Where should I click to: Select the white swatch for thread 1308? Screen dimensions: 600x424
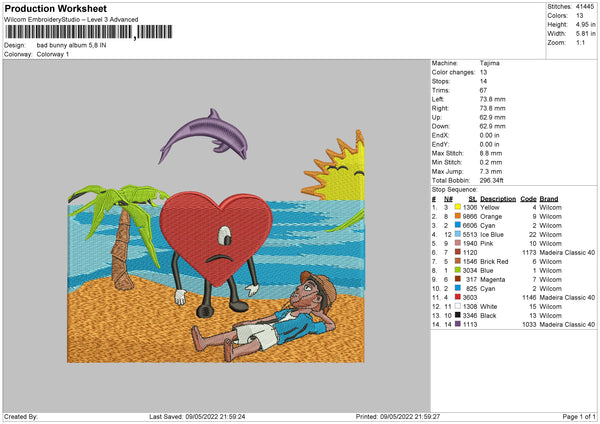click(x=458, y=306)
